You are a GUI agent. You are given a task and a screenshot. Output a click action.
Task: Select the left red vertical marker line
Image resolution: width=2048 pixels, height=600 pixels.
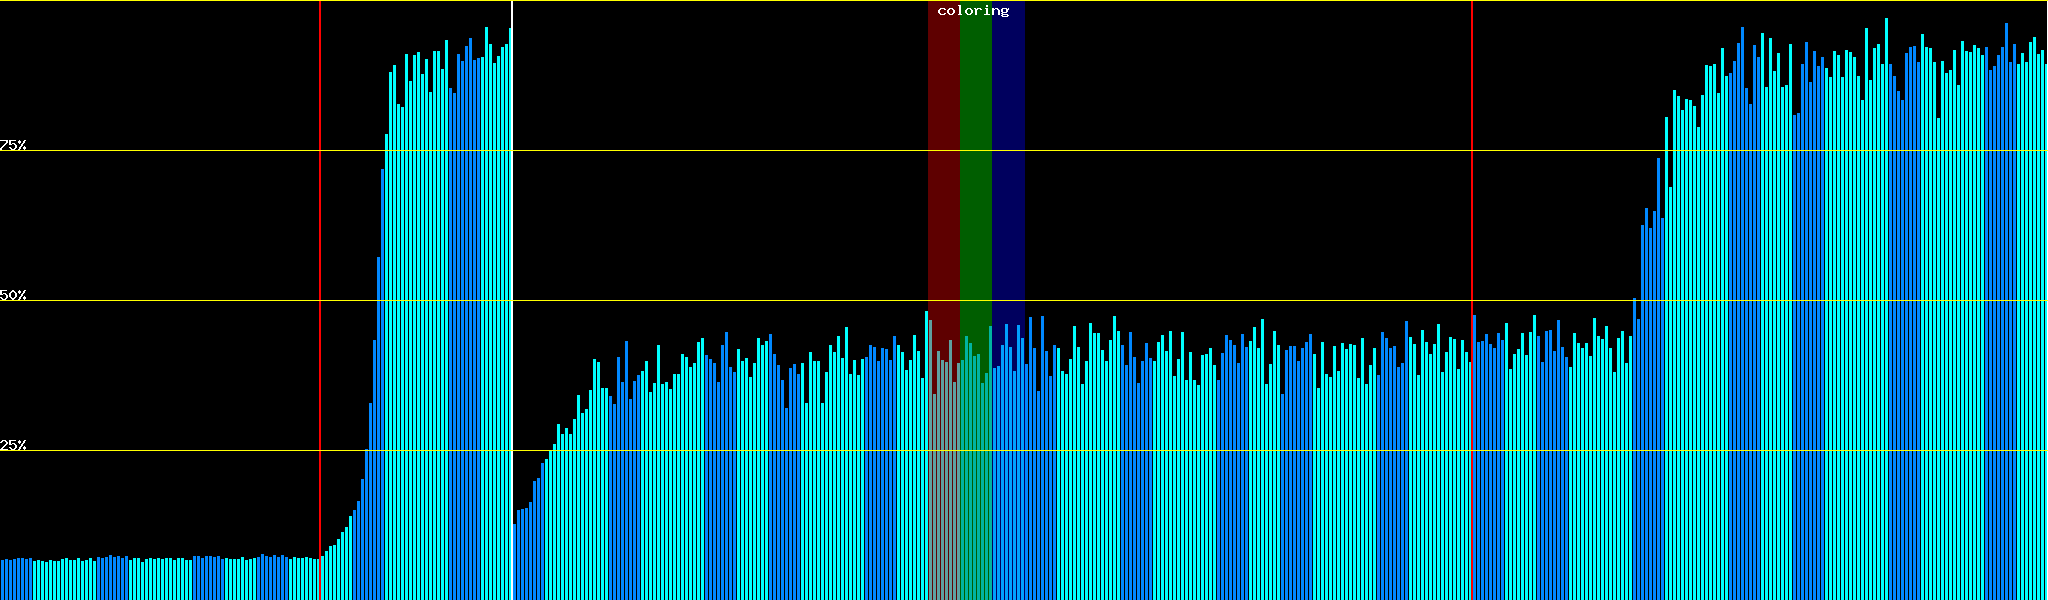coord(320,250)
